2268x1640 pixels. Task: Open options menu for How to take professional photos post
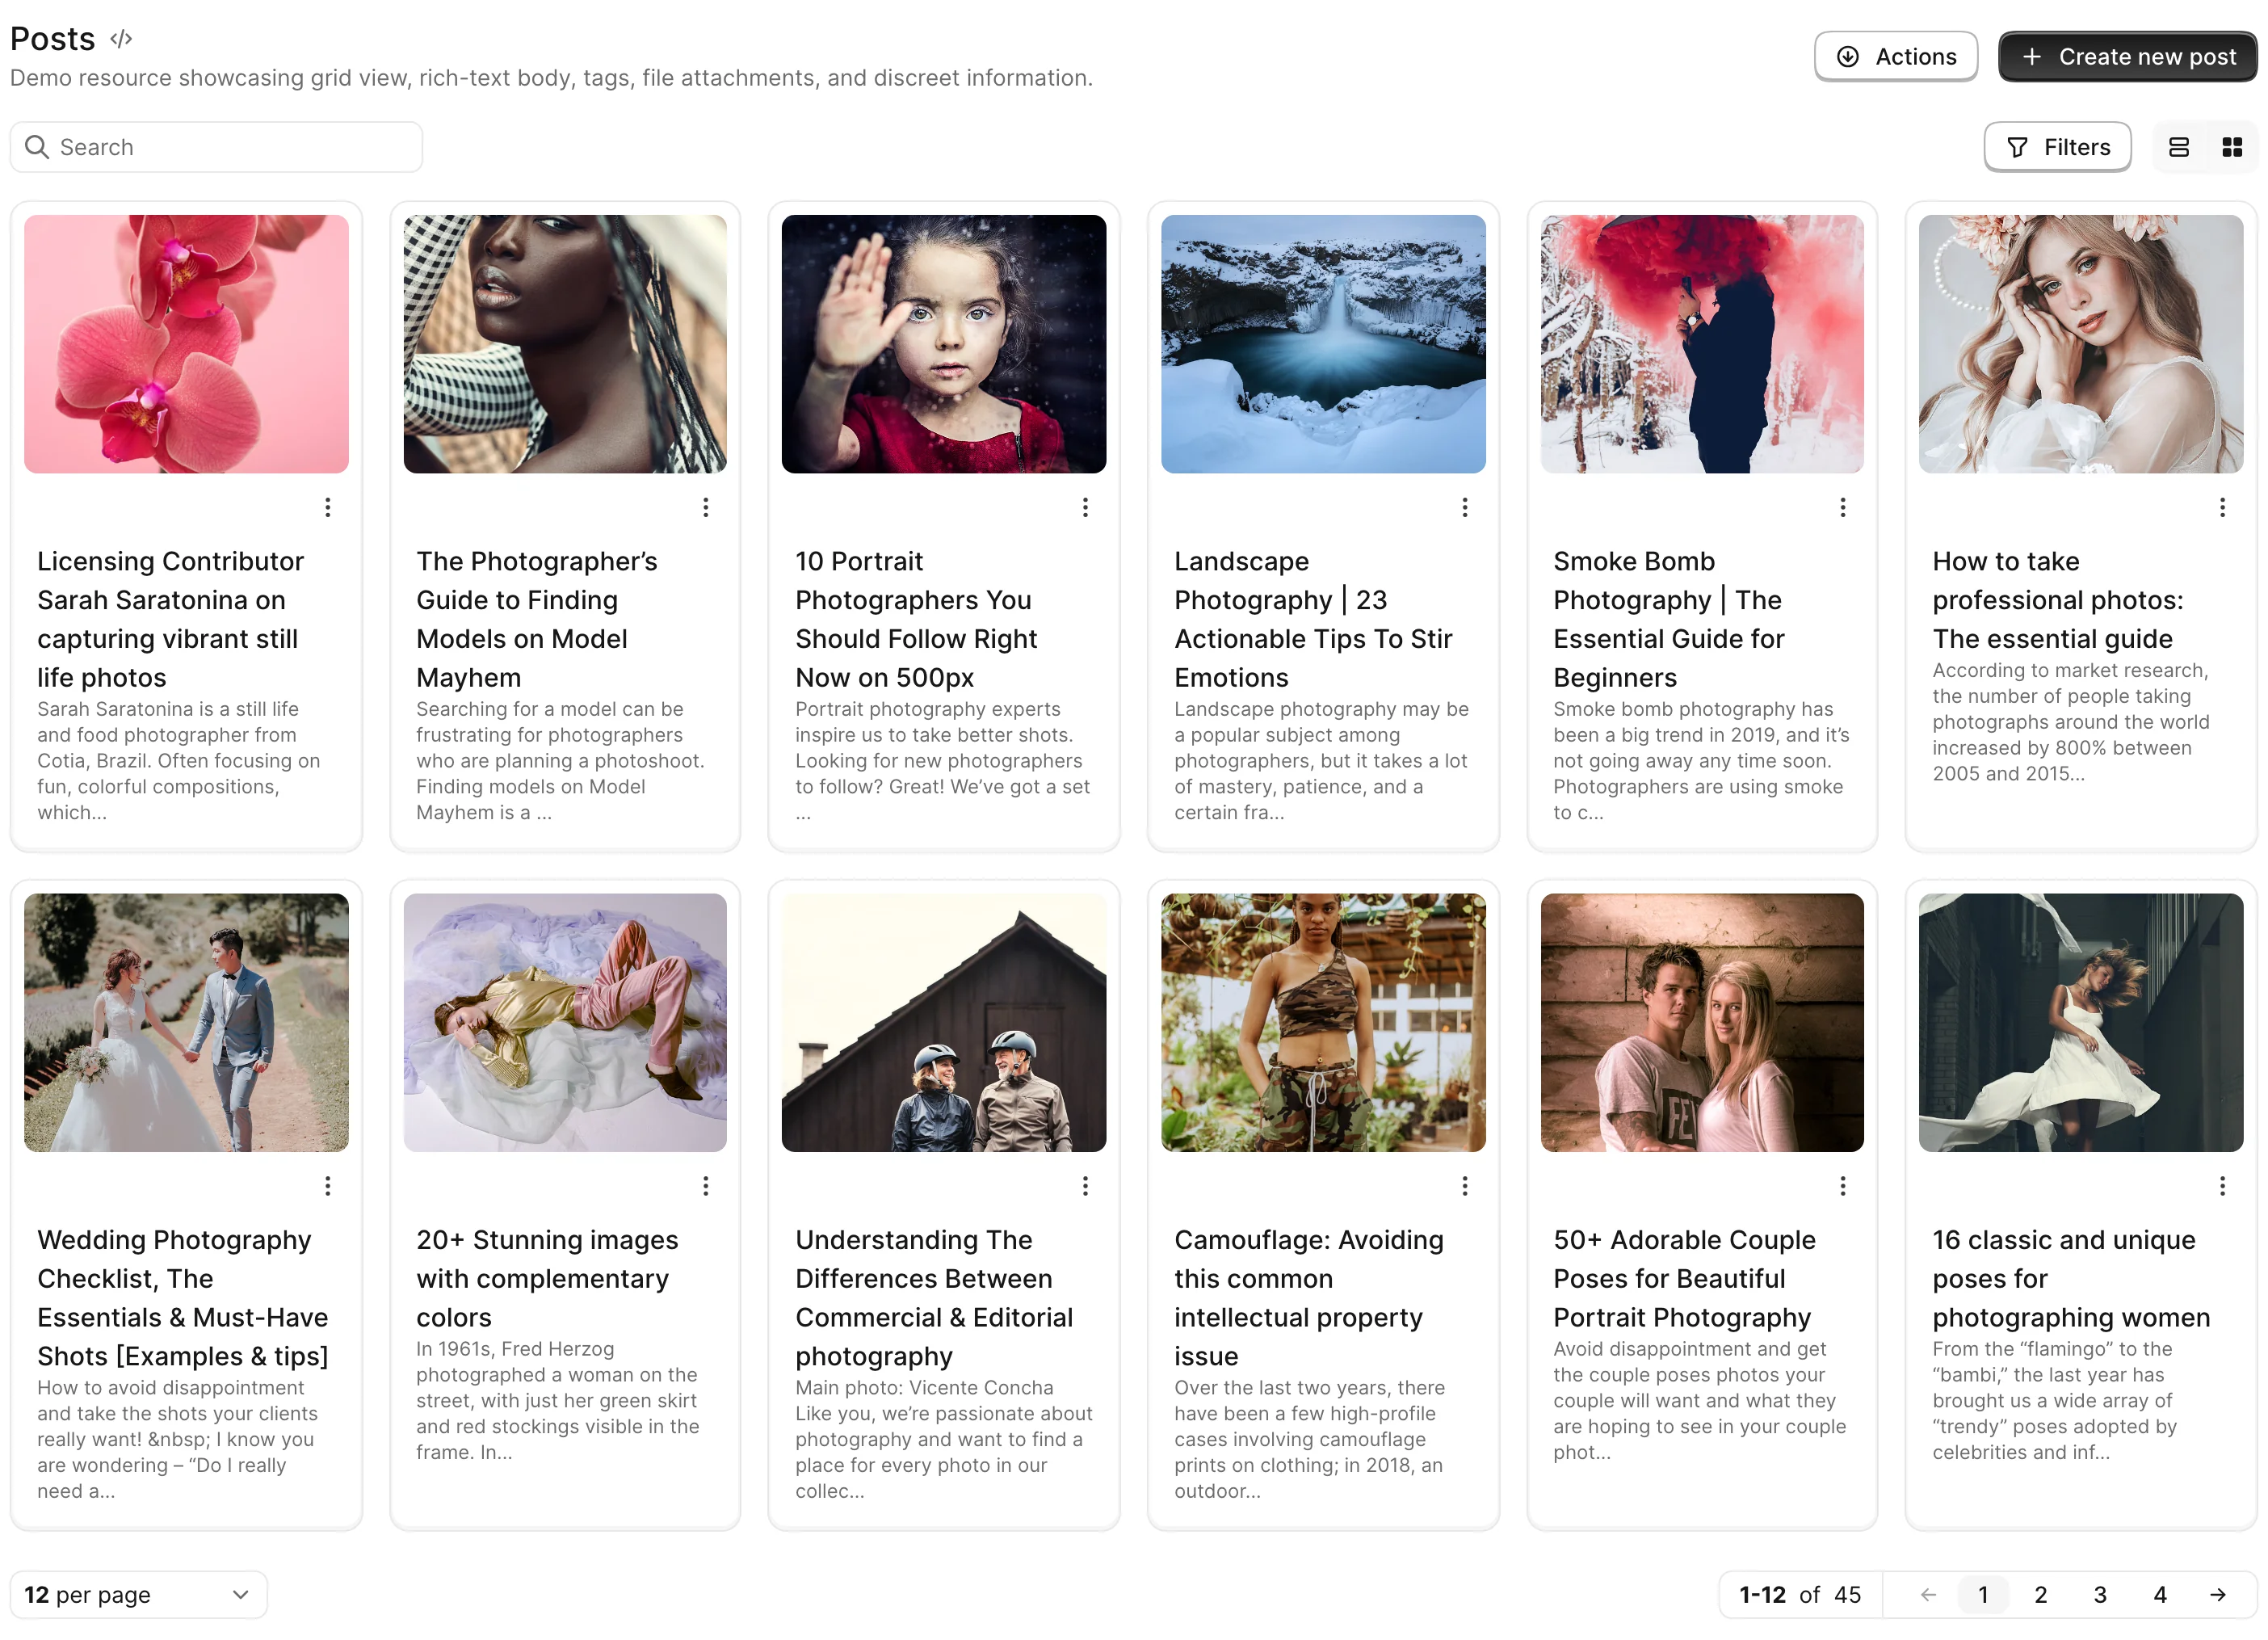2222,507
